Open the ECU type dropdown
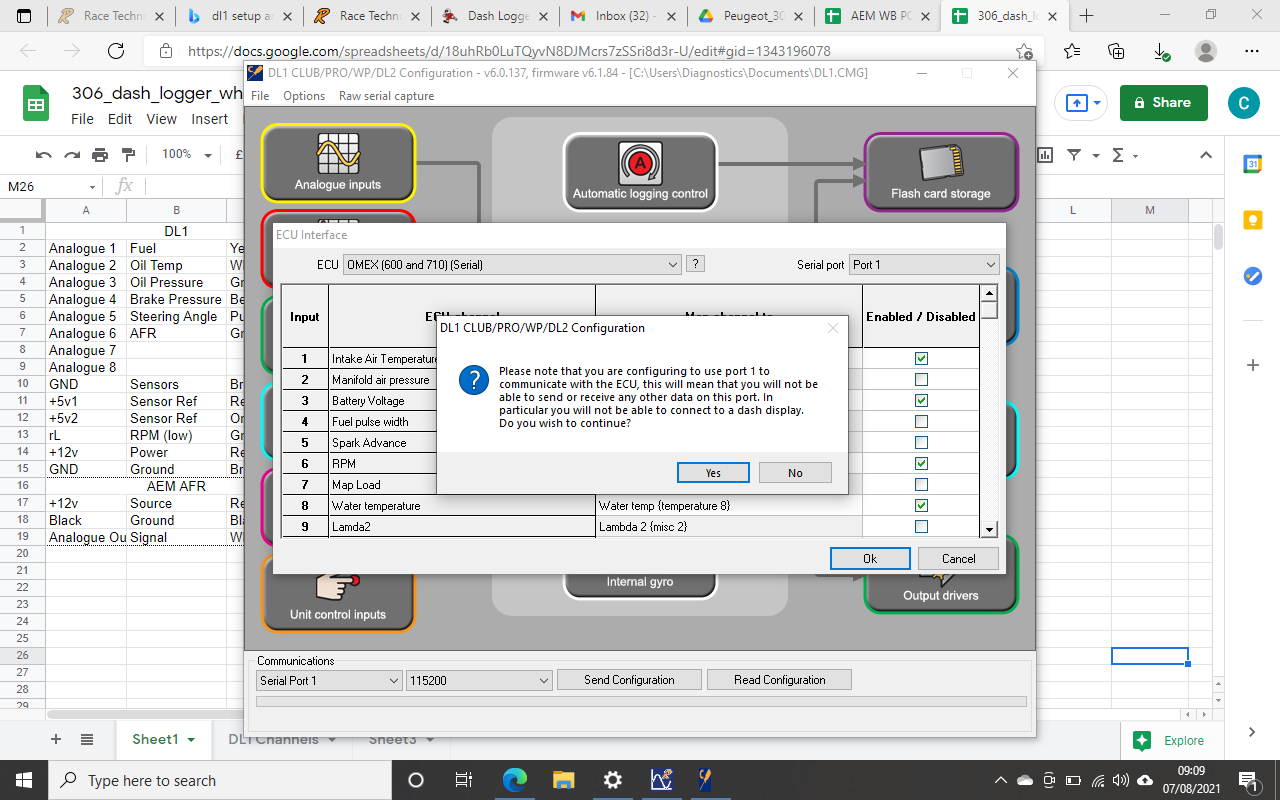This screenshot has width=1280, height=800. 512,265
